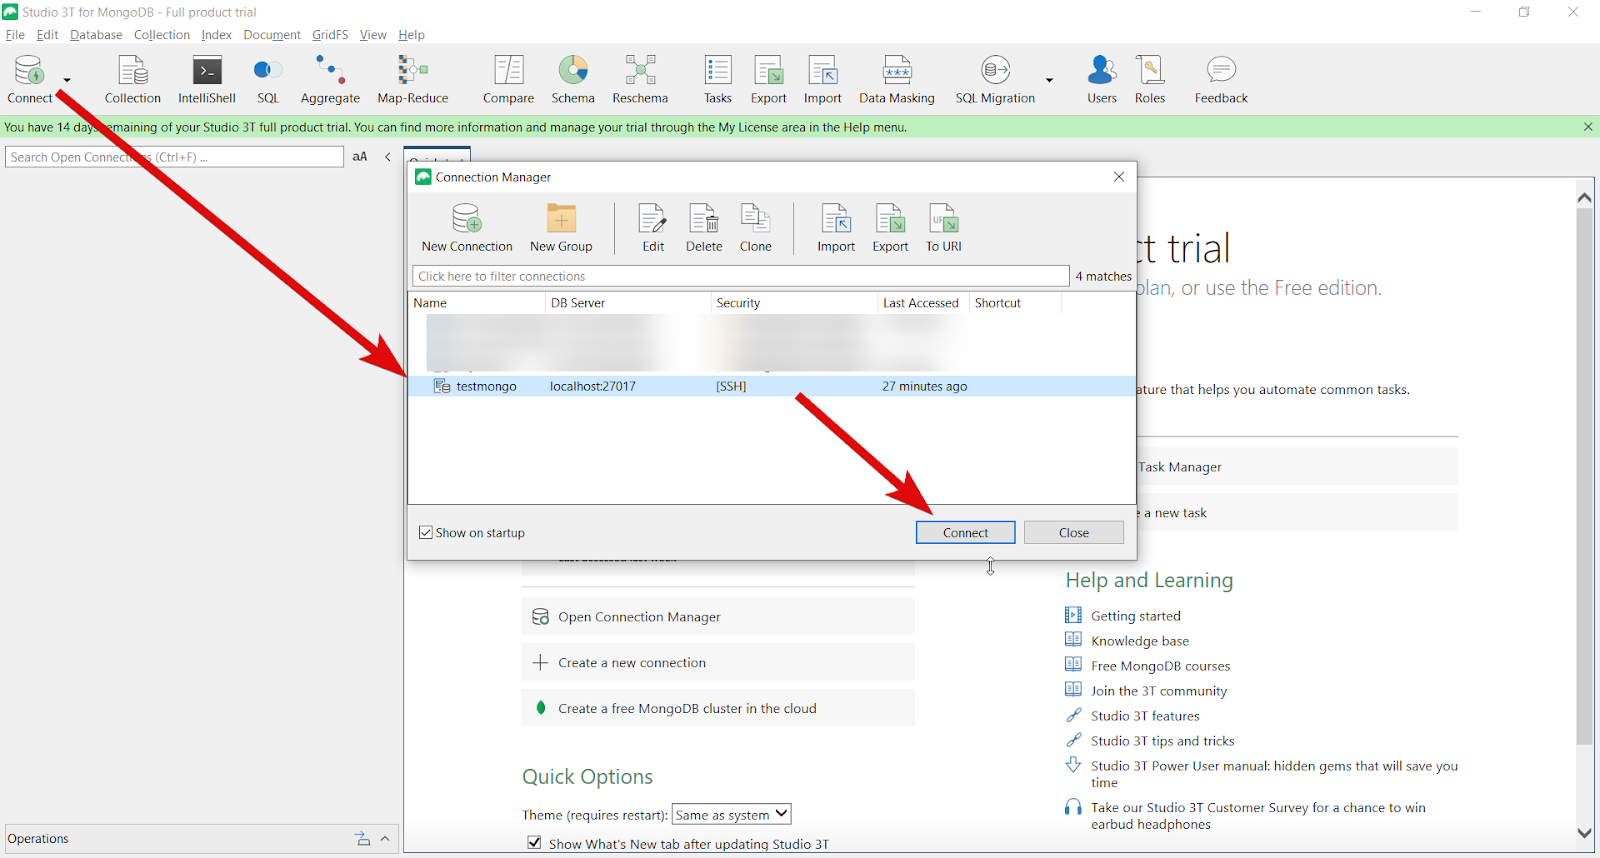
Task: Expand the Operations panel chevron
Action: point(385,839)
